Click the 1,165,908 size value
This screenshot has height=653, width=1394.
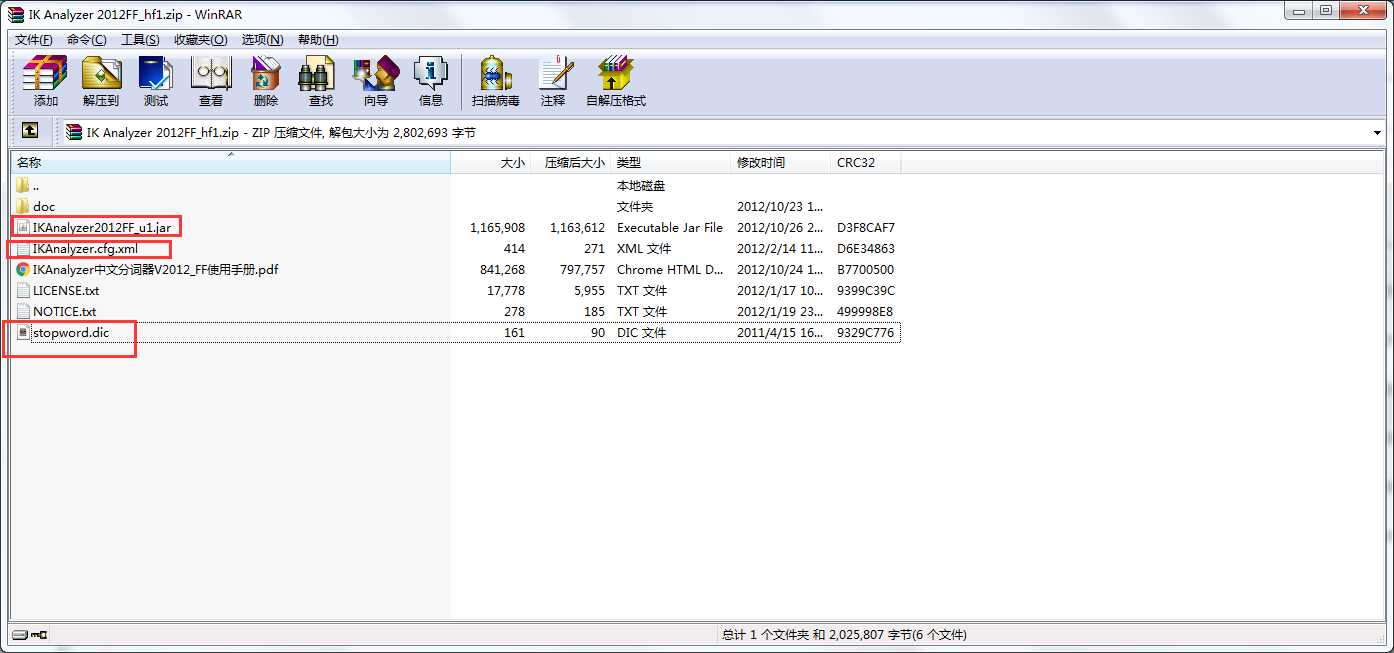[497, 228]
